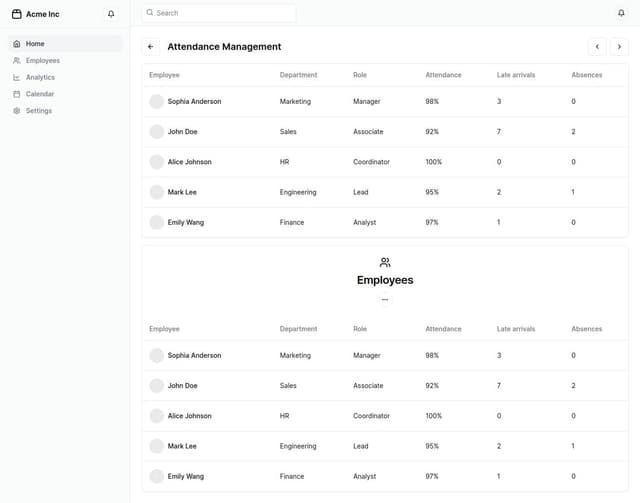Click Emily Wang's avatar in bottom table
This screenshot has height=503, width=640.
(x=156, y=476)
